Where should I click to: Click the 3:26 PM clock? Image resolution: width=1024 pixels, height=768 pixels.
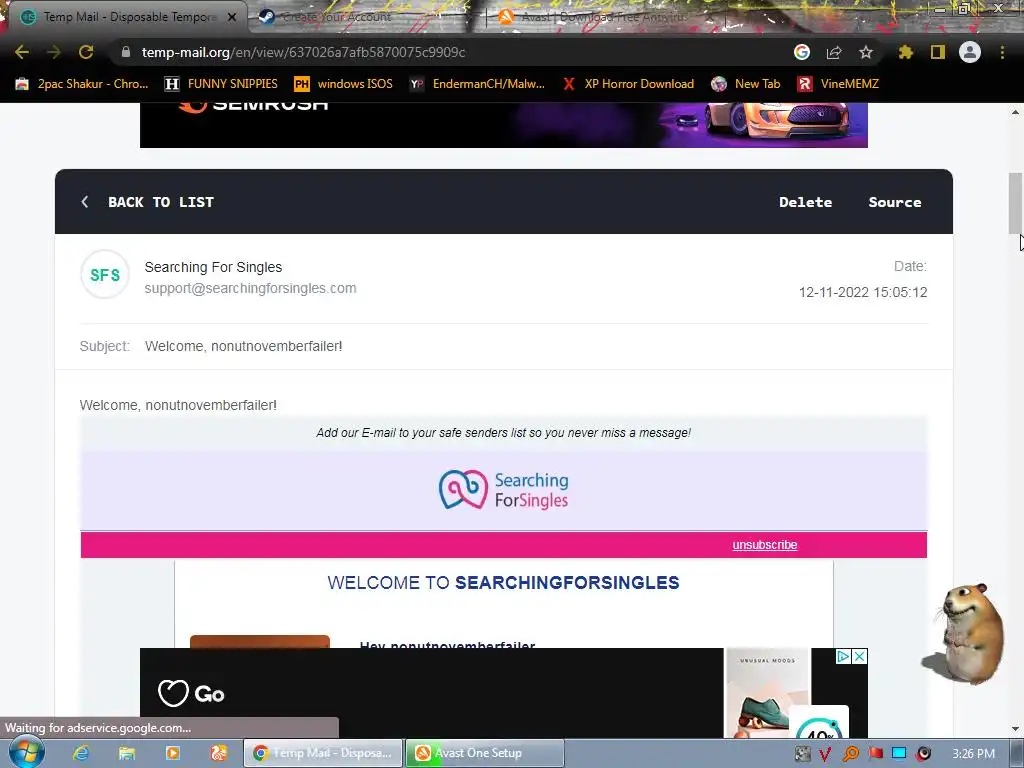tap(973, 754)
